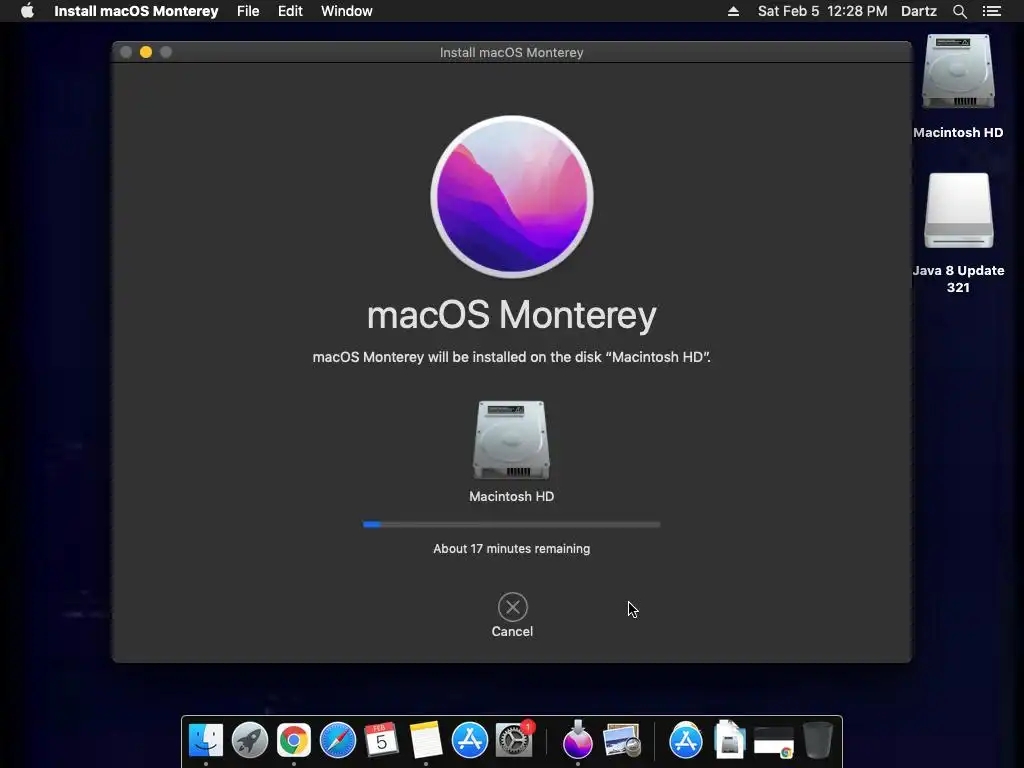Click the eject icon in menu bar
The width and height of the screenshot is (1024, 768).
733,11
